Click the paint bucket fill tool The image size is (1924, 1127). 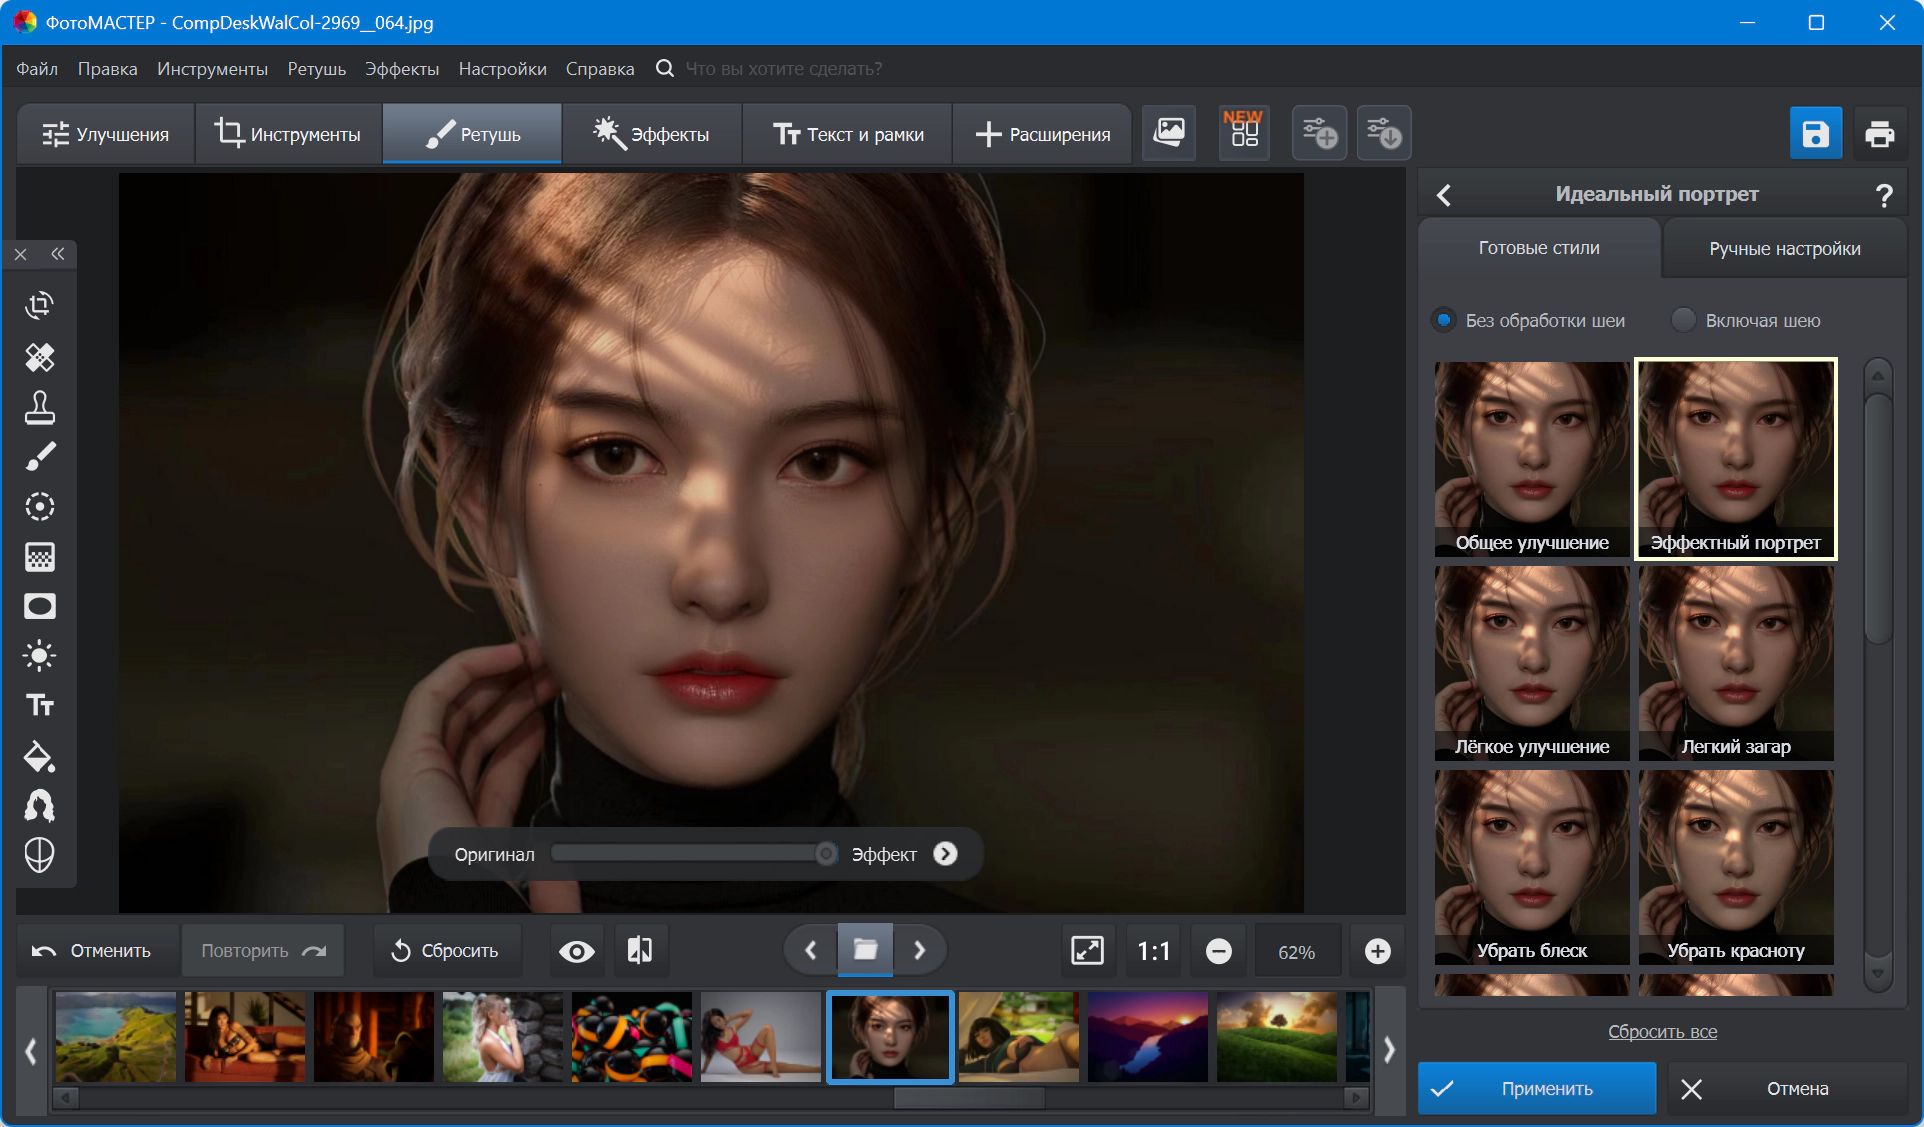pos(39,757)
